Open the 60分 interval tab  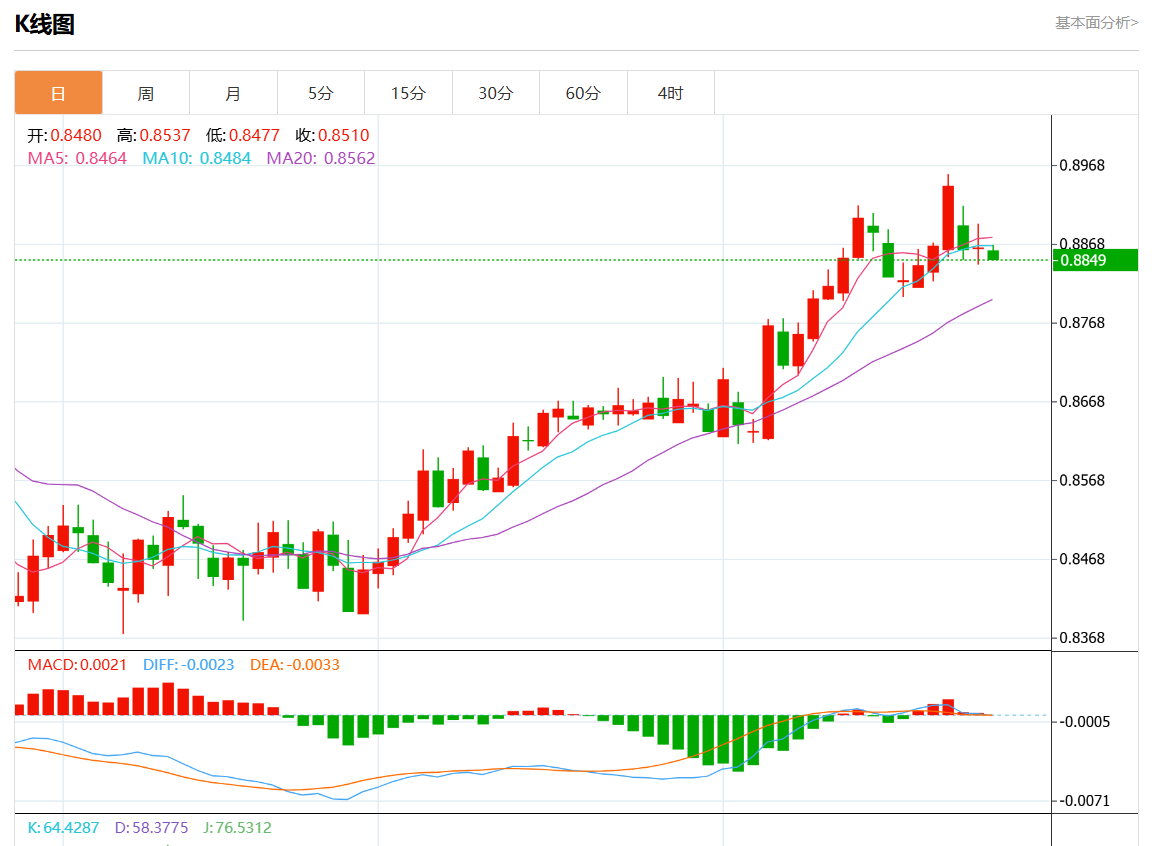click(583, 93)
